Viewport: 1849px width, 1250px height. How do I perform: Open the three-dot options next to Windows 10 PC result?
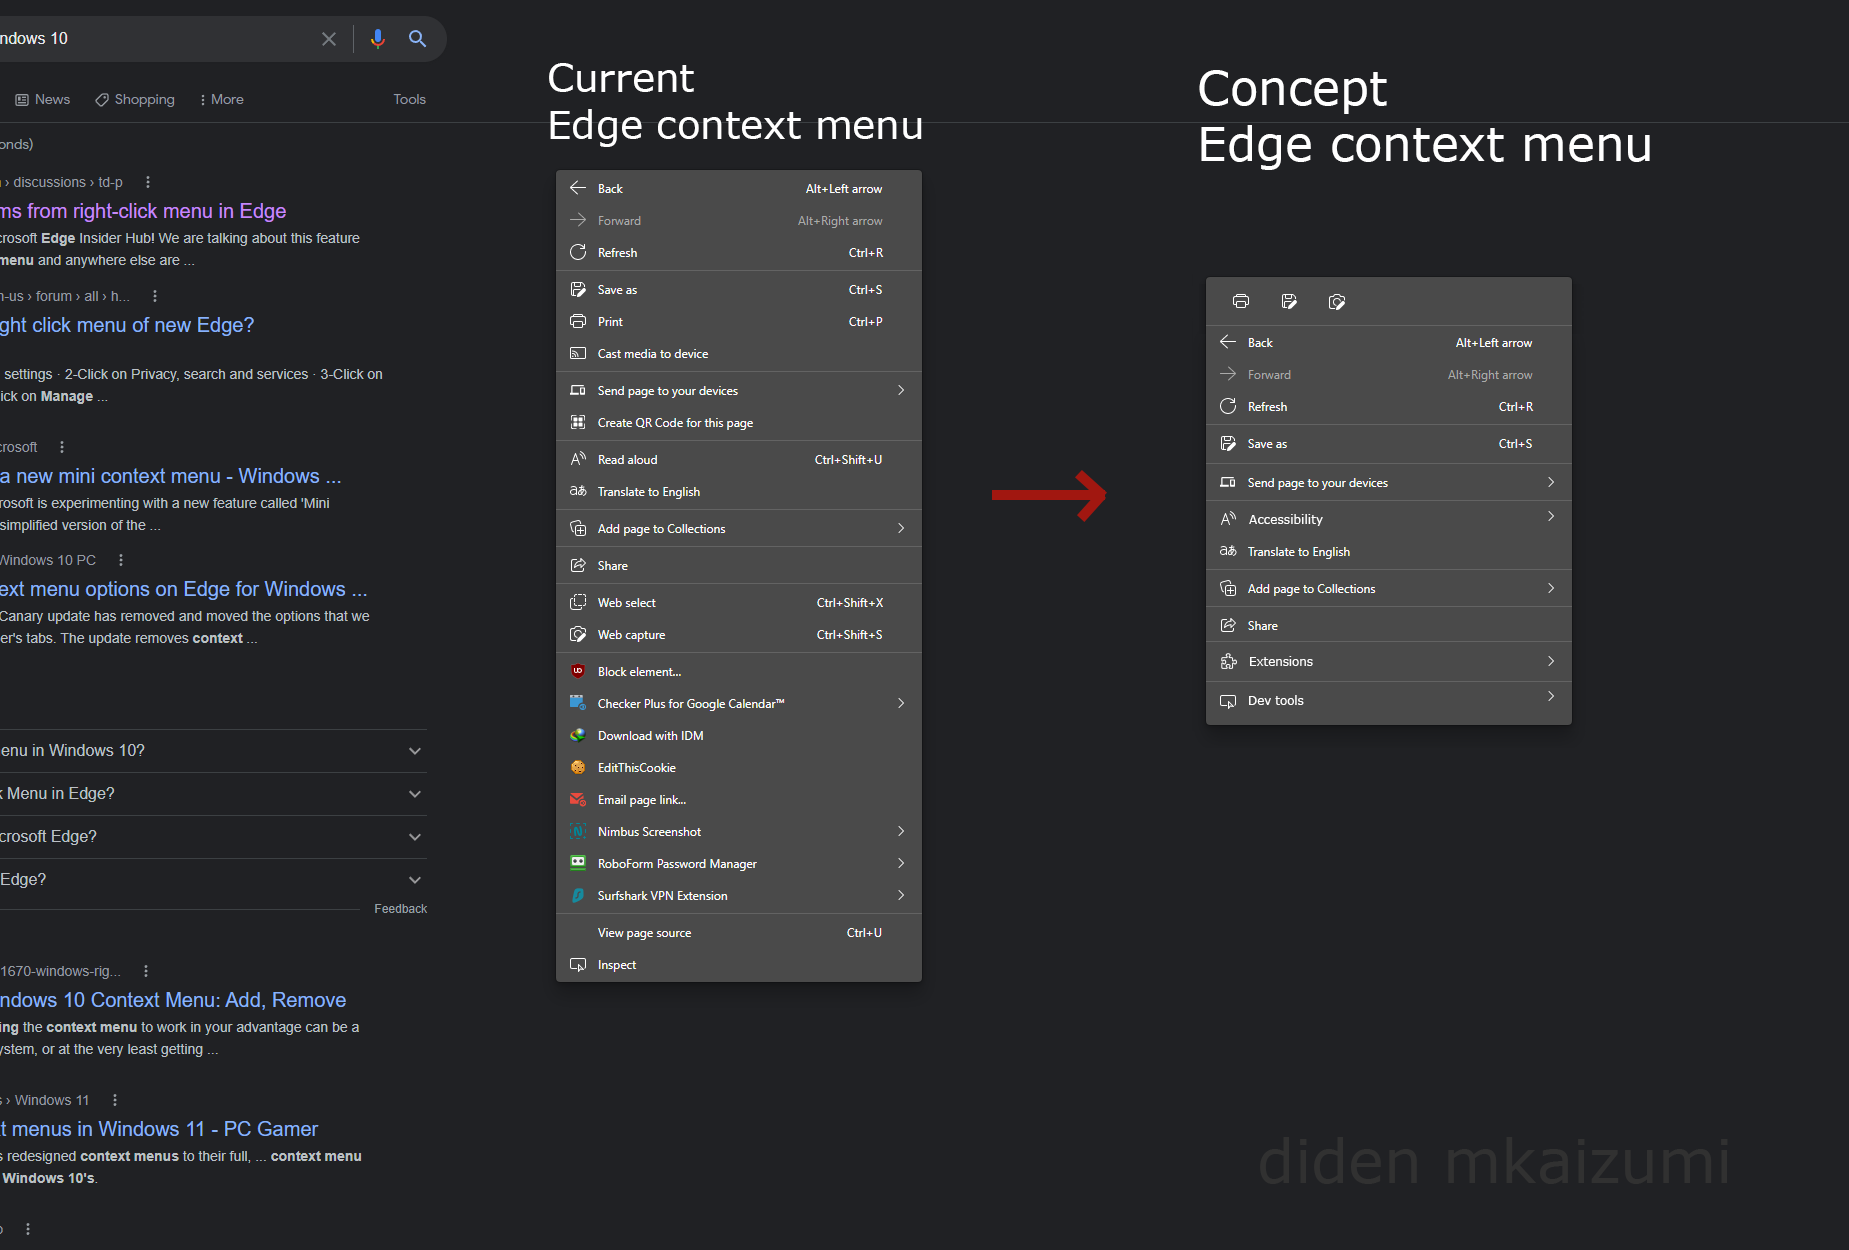tap(119, 560)
